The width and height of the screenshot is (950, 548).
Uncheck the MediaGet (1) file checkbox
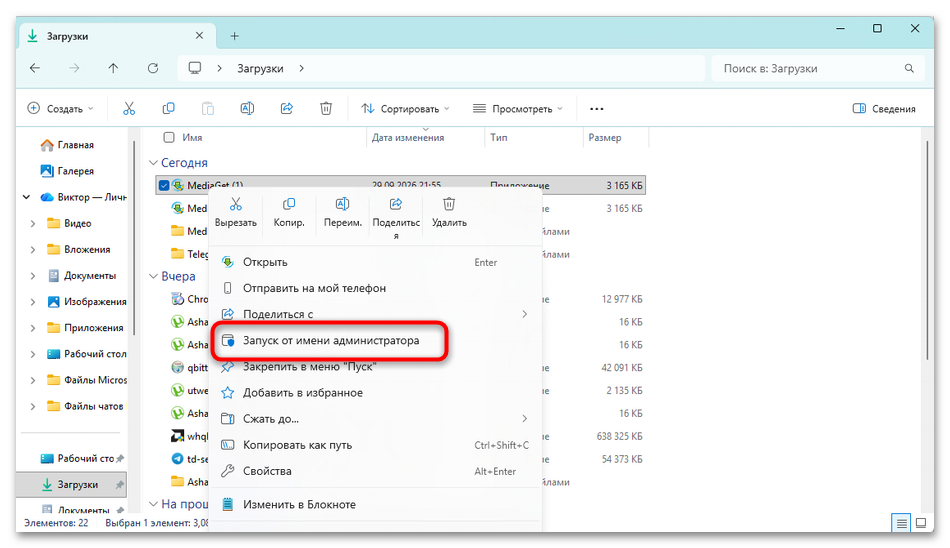164,185
